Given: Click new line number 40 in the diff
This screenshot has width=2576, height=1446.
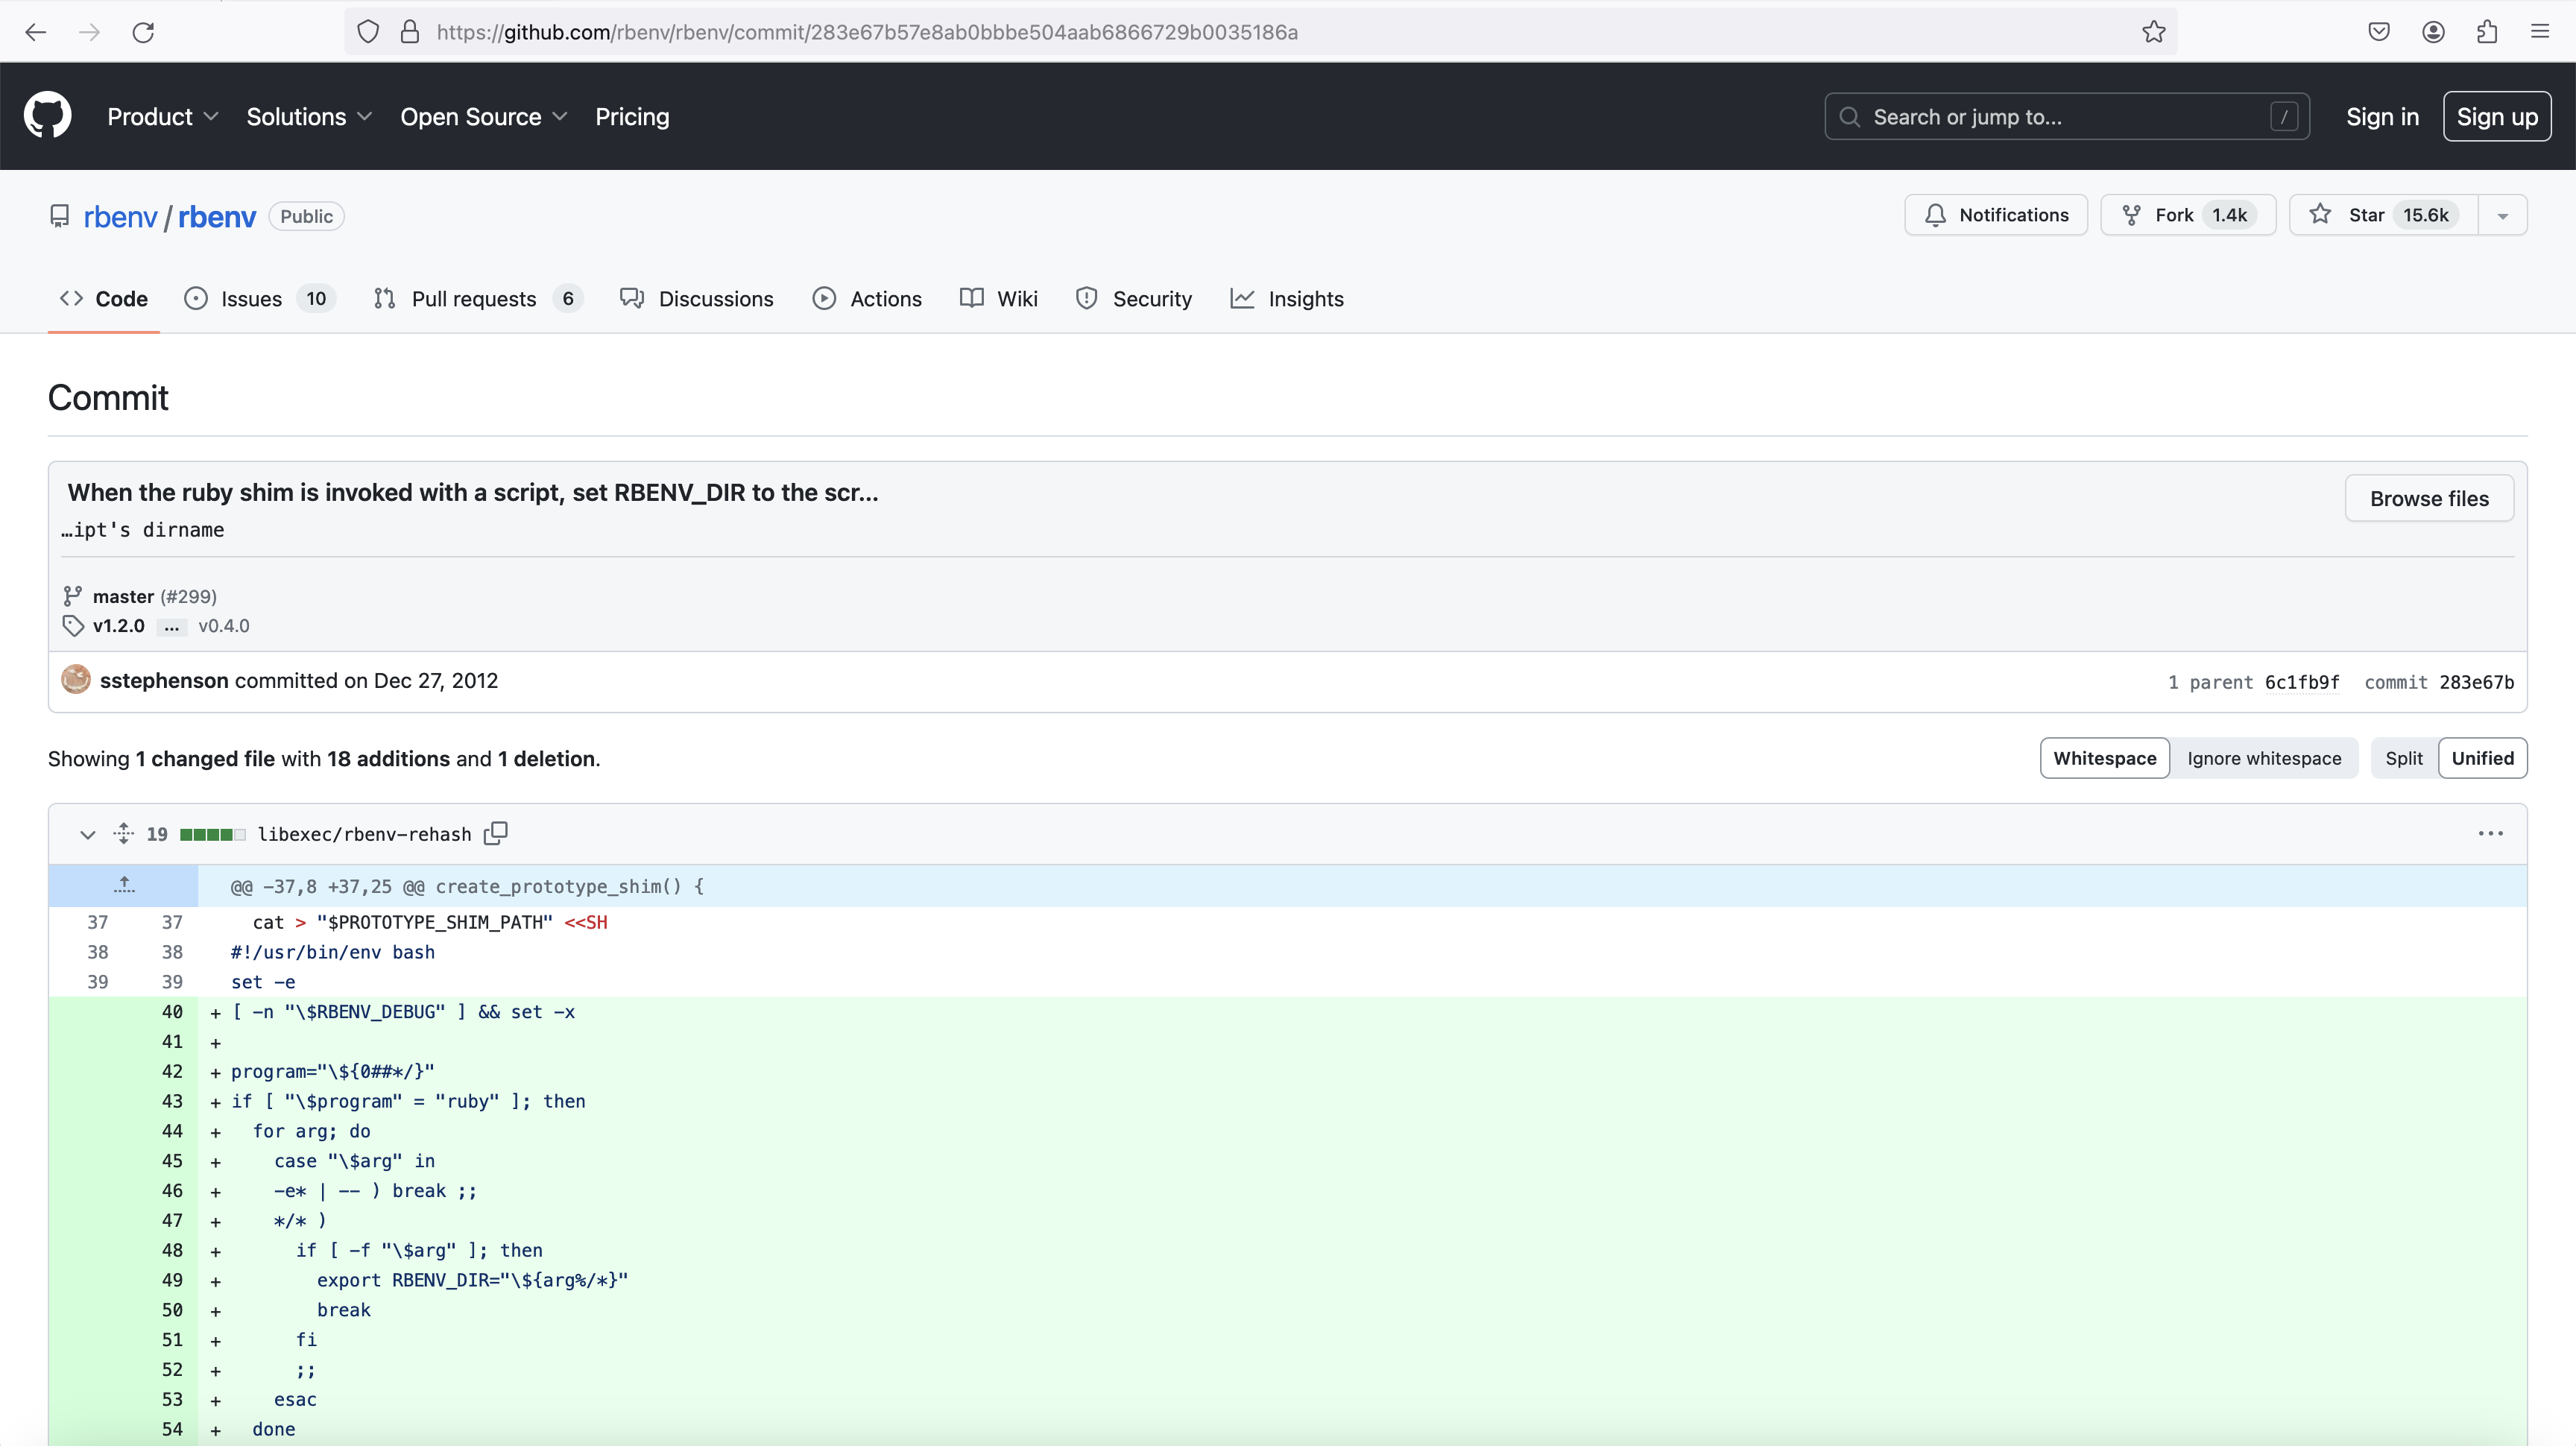Looking at the screenshot, I should pos(172,1012).
